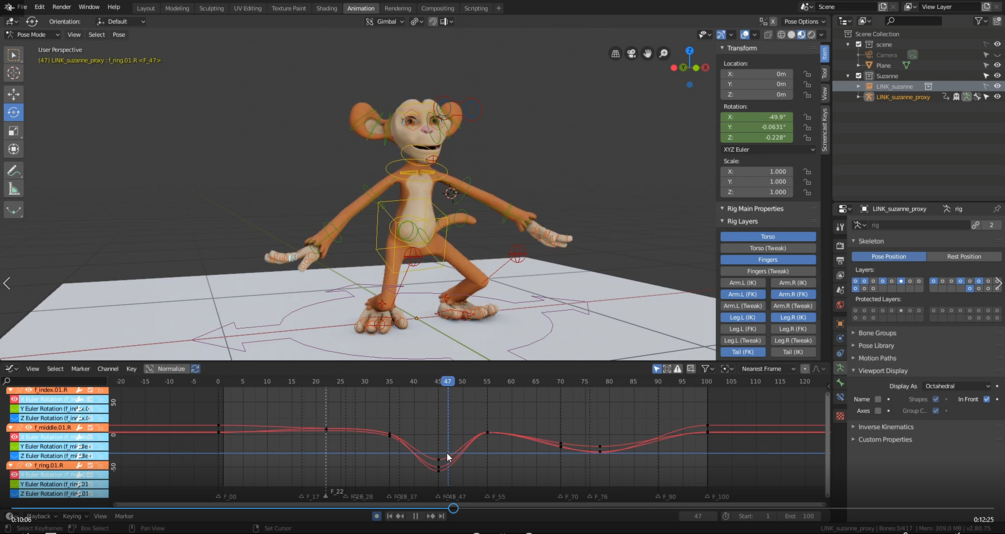Open the Output properties tab icon
The width and height of the screenshot is (1005, 534).
click(840, 260)
